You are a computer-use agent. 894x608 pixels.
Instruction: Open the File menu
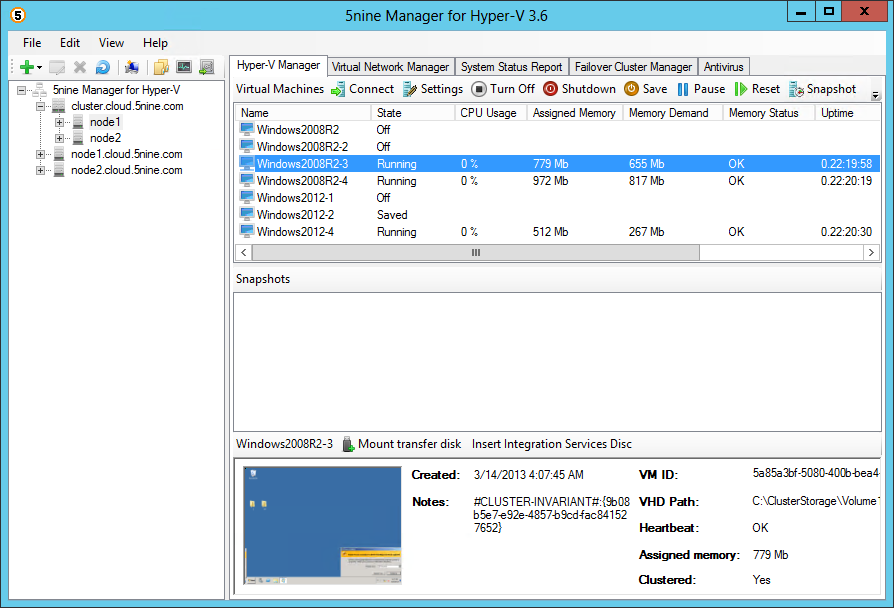(x=32, y=43)
